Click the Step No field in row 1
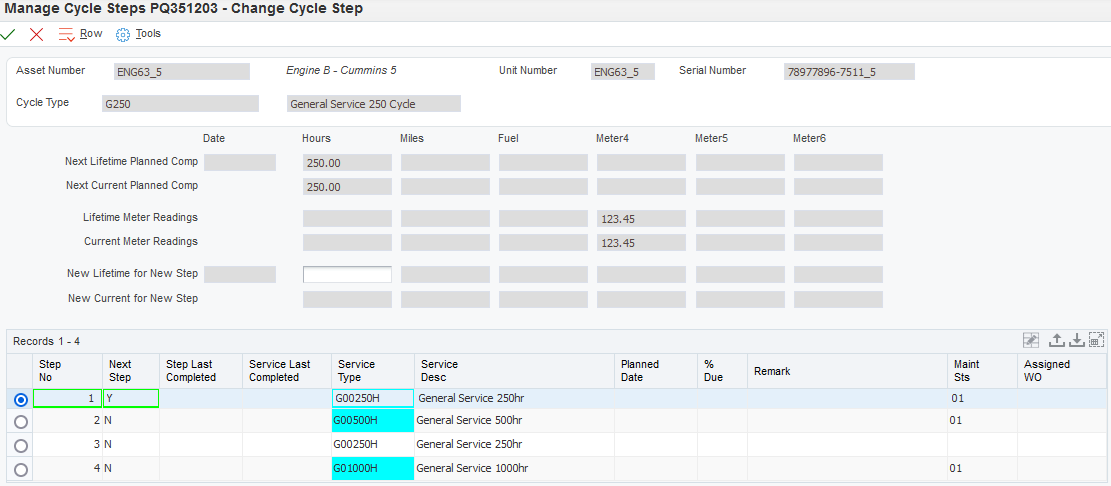 pyautogui.click(x=67, y=398)
